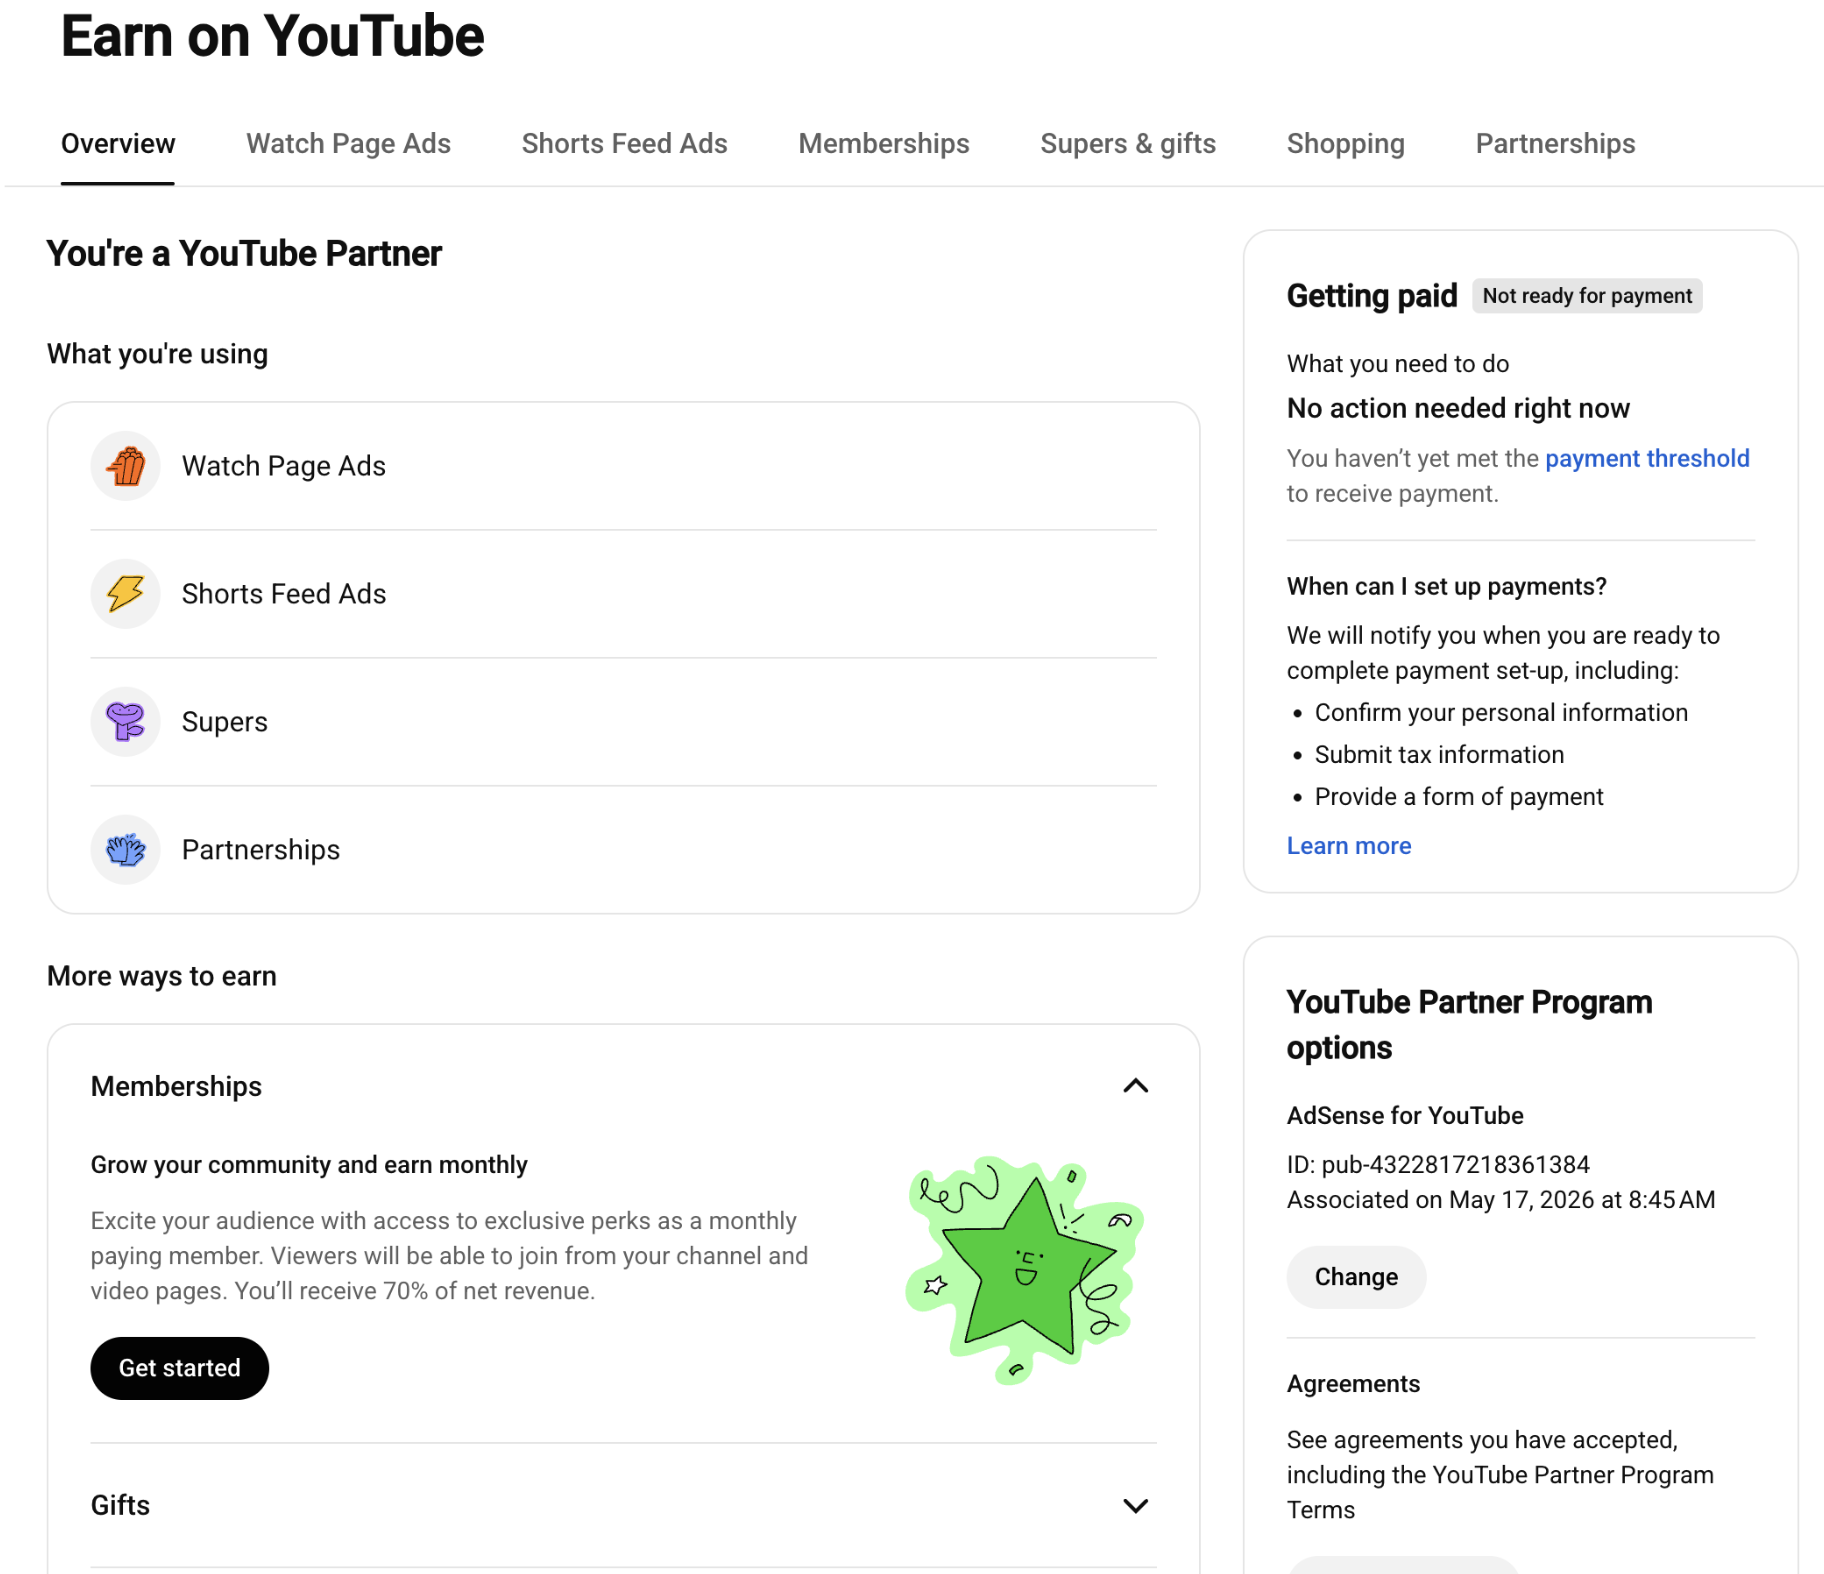Click 'Grow your community and earn monthly' text
The width and height of the screenshot is (1824, 1574).
click(309, 1165)
